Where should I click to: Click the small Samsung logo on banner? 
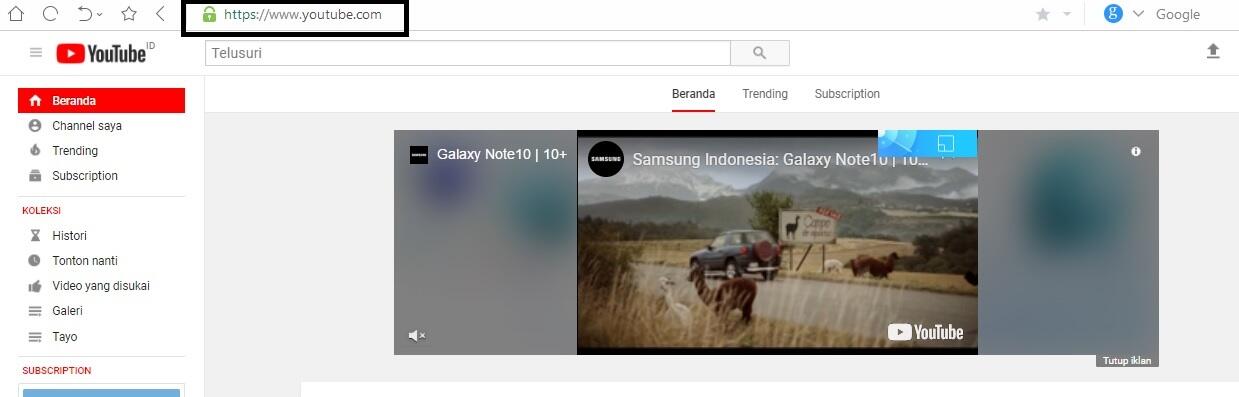tap(419, 155)
